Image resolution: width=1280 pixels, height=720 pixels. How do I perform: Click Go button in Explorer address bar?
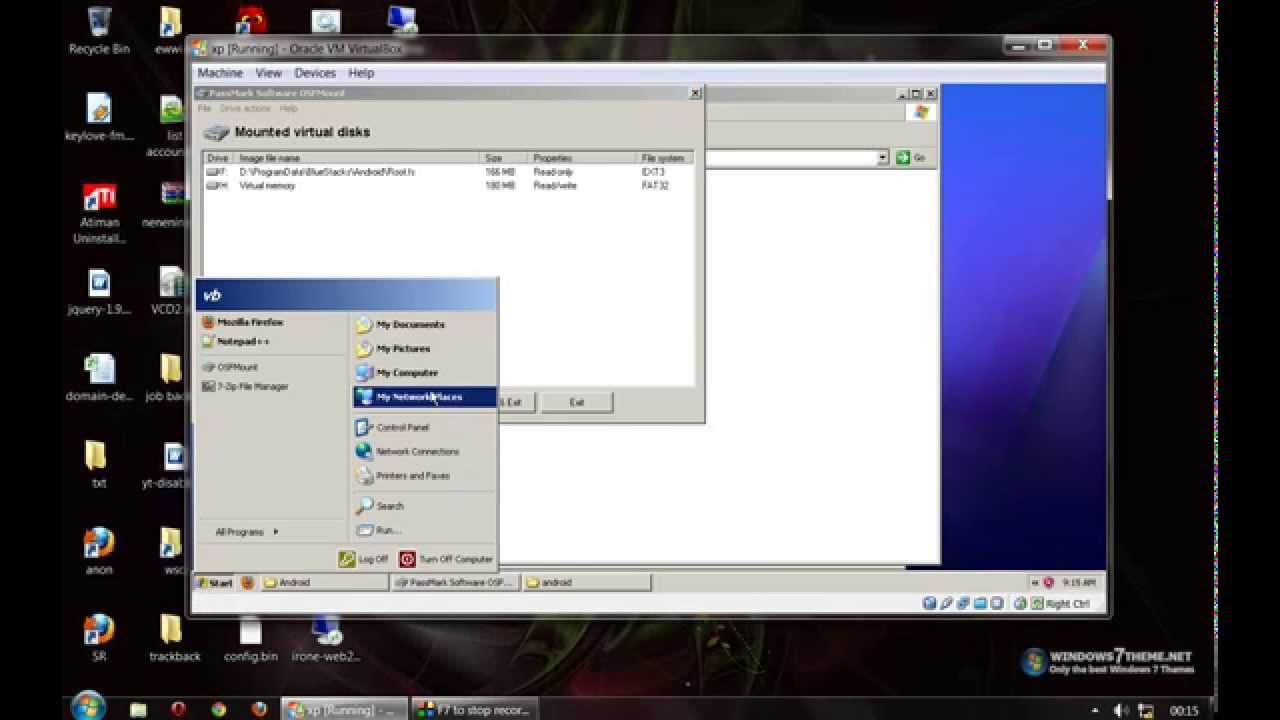[x=911, y=157]
